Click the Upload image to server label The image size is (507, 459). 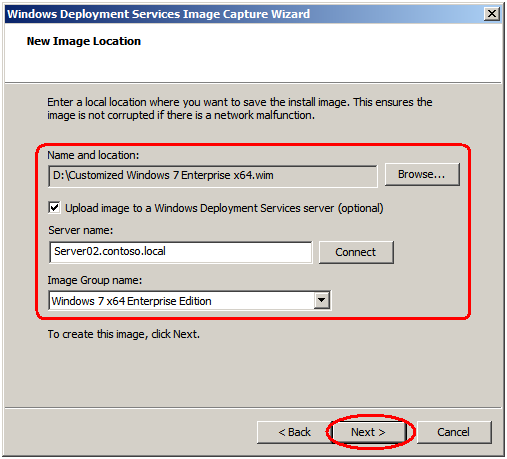tap(224, 208)
